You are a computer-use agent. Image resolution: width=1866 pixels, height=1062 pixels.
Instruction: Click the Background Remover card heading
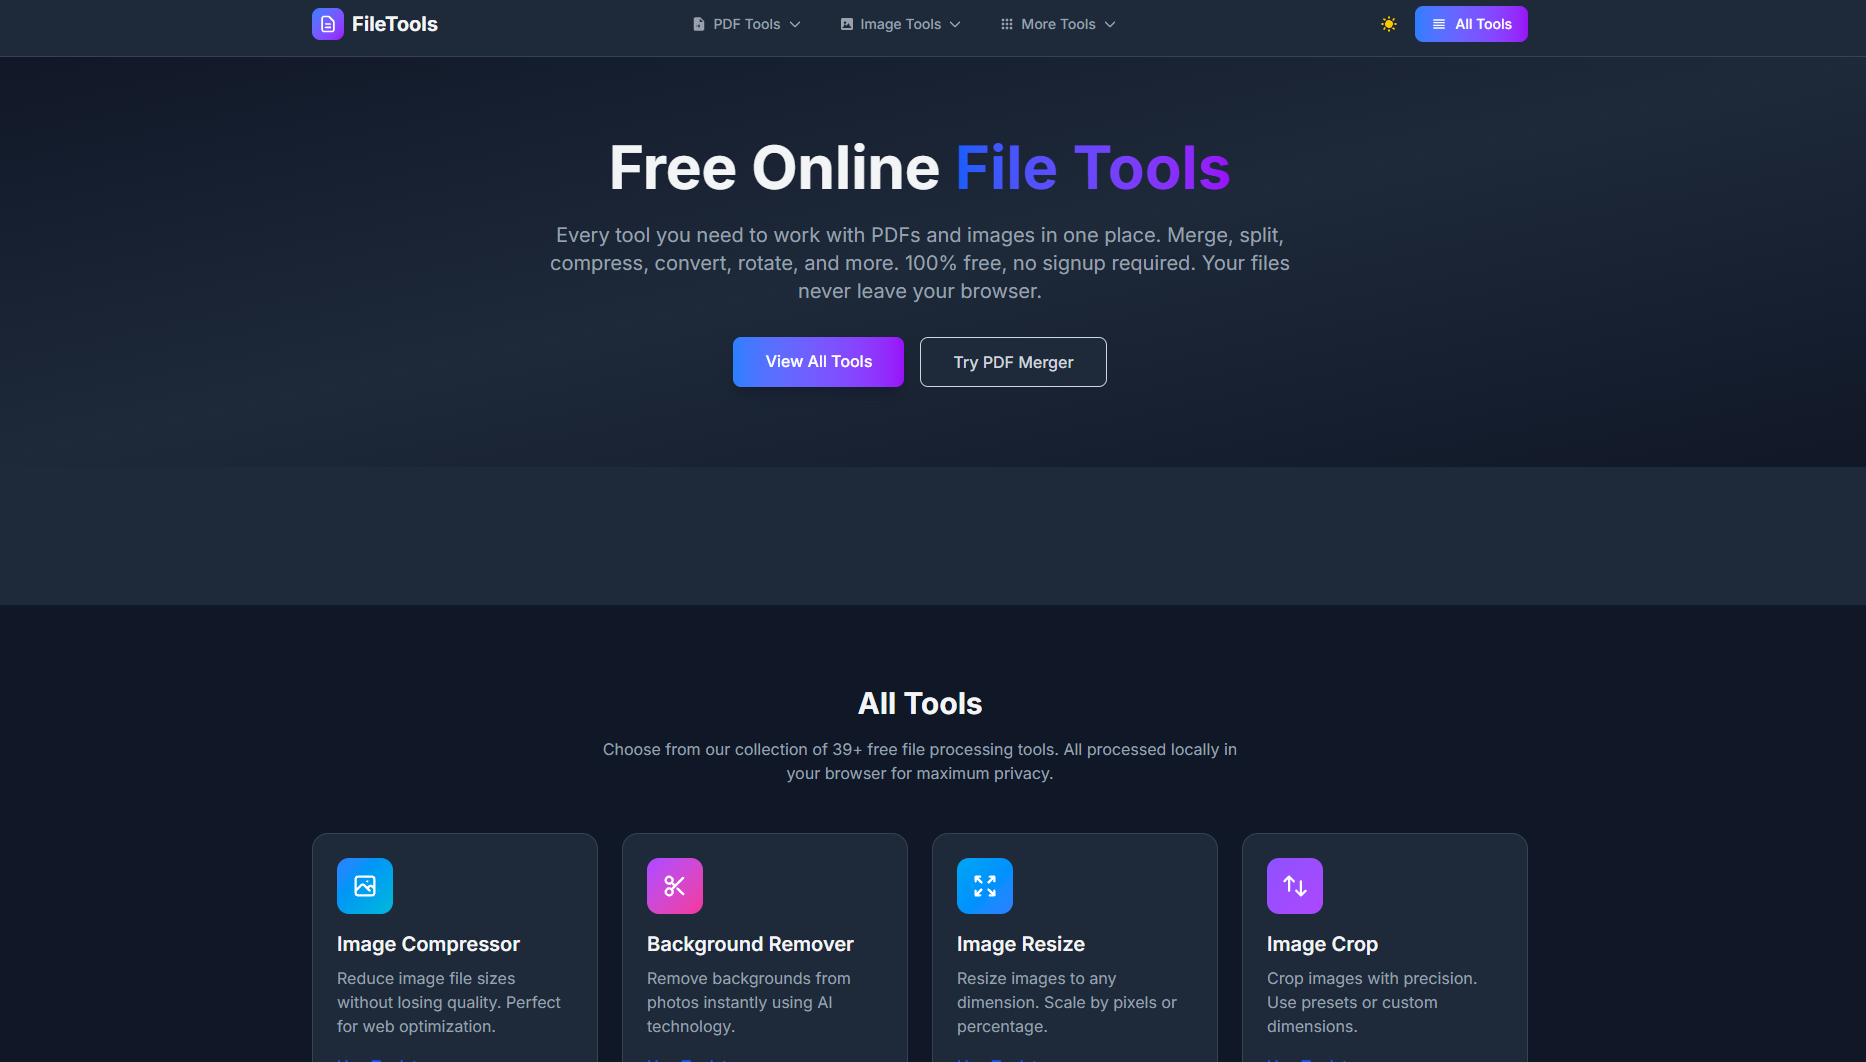pos(750,943)
